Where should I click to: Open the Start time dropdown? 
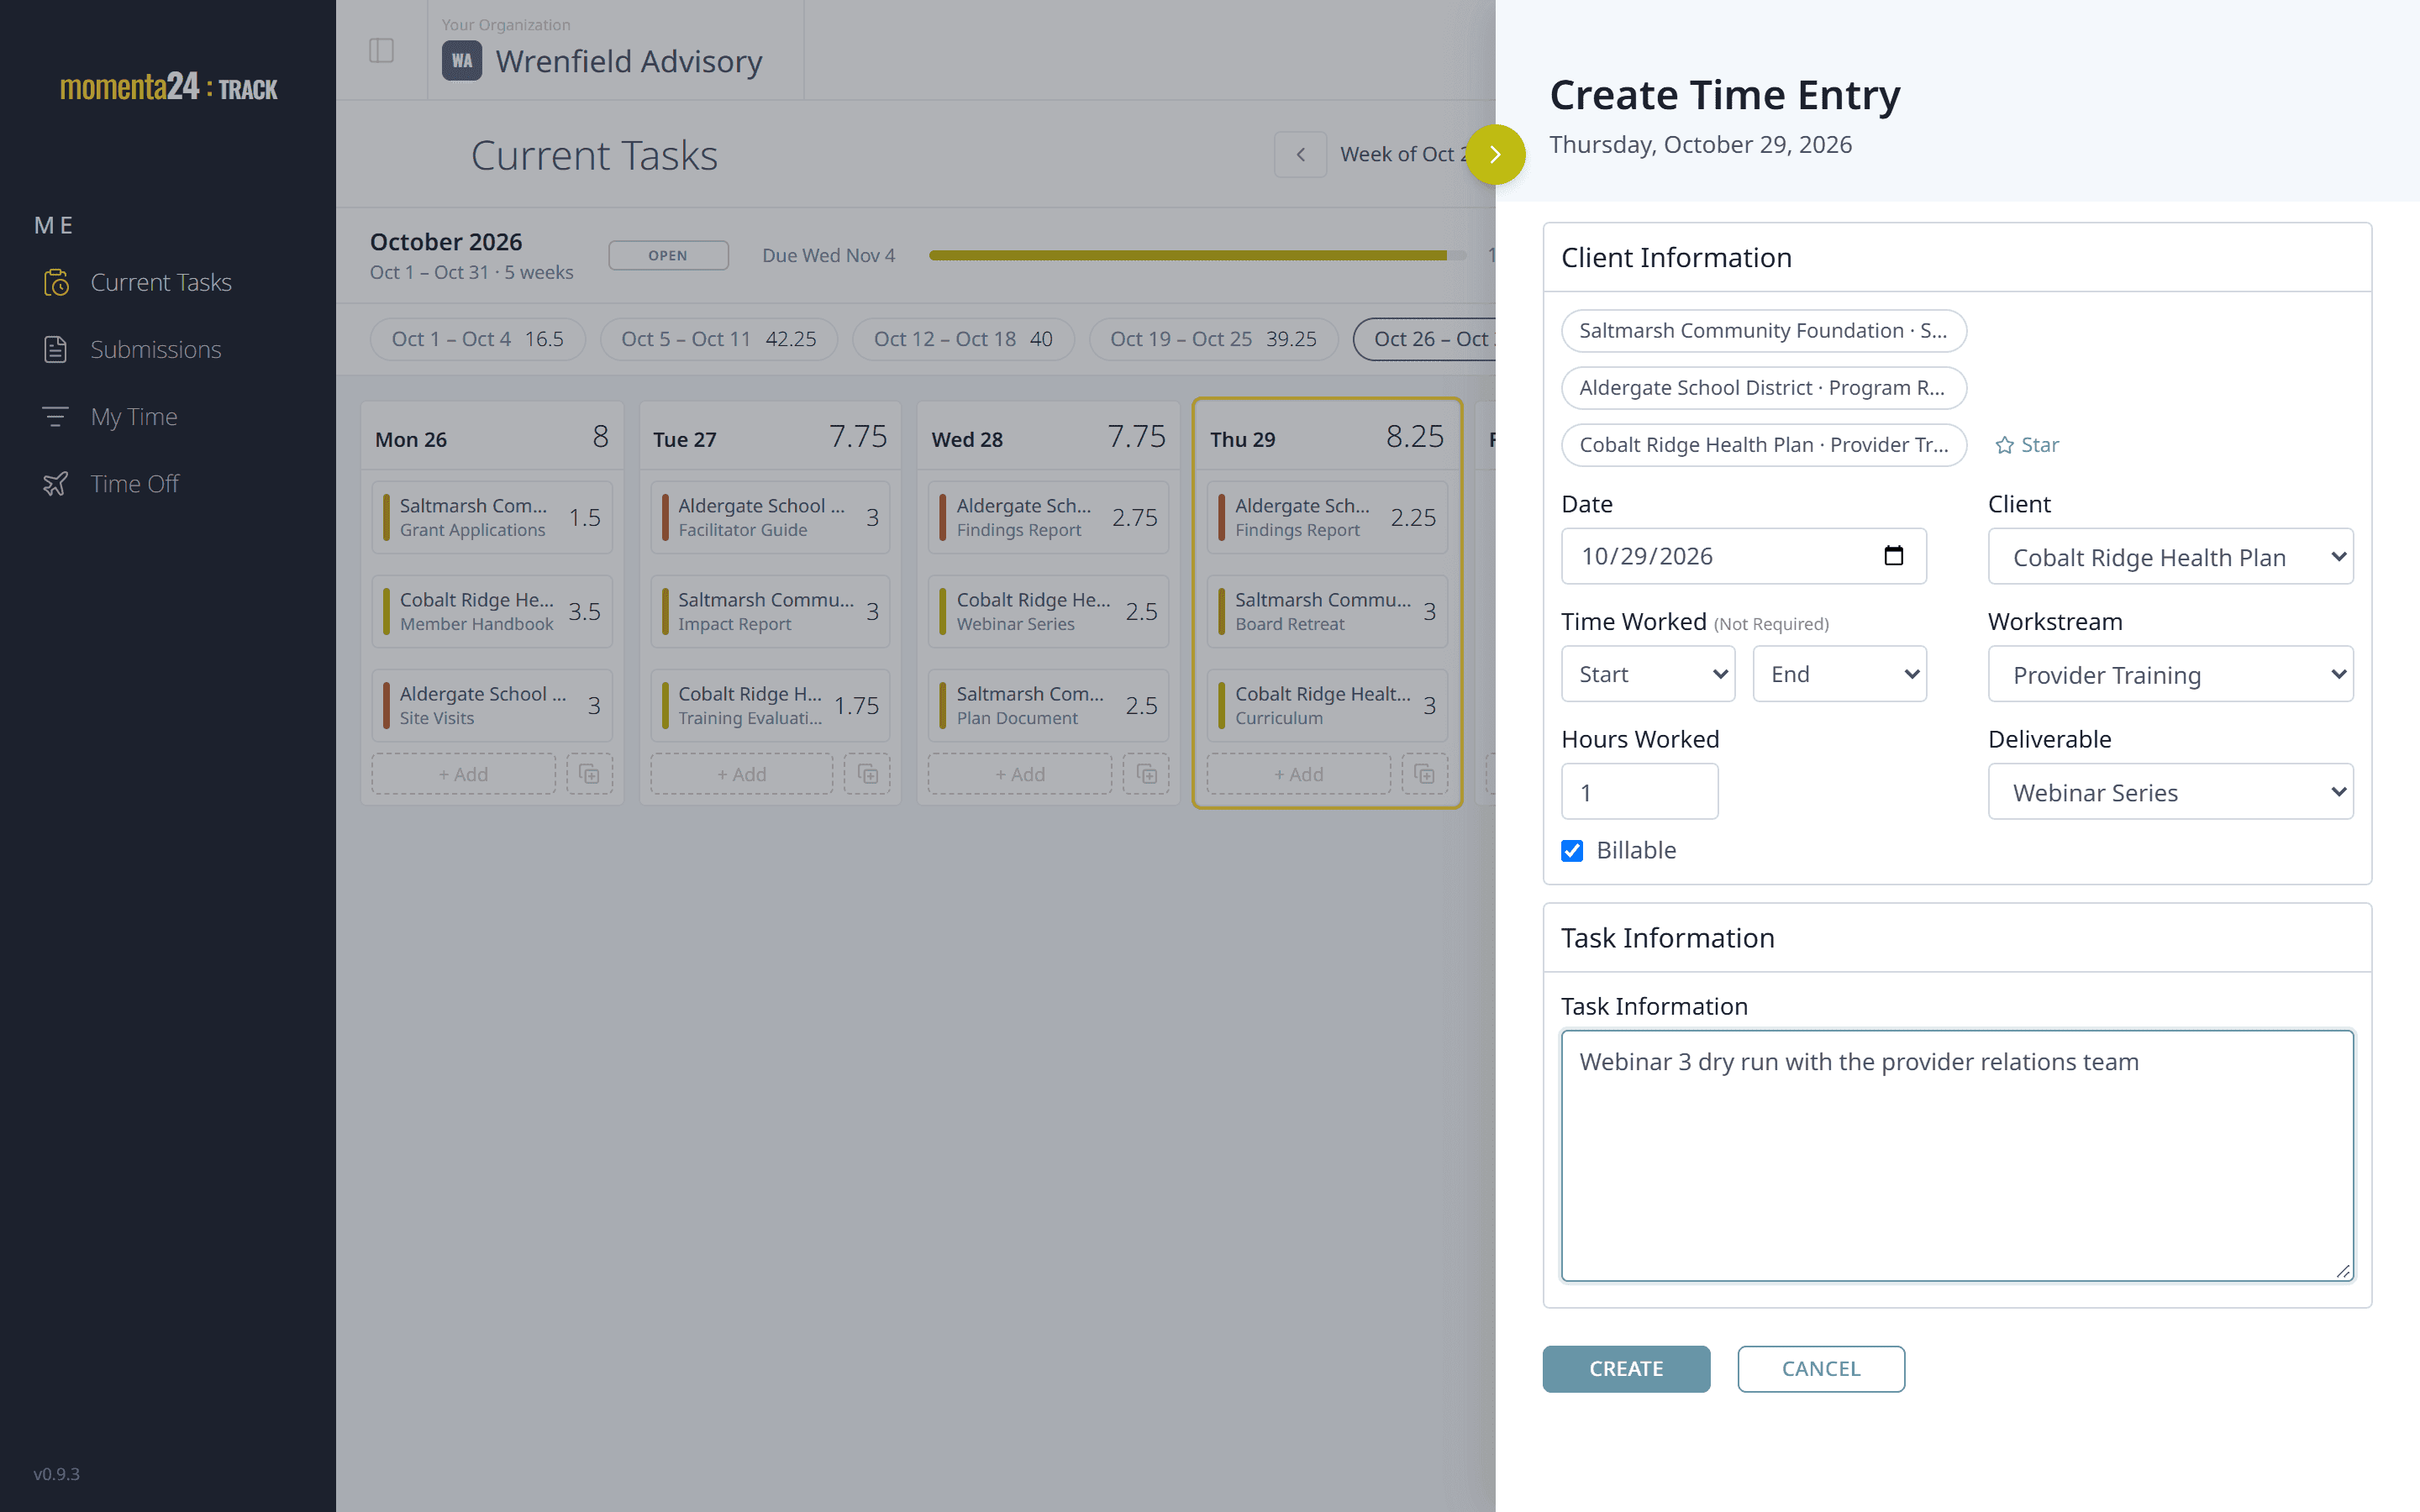tap(1648, 674)
